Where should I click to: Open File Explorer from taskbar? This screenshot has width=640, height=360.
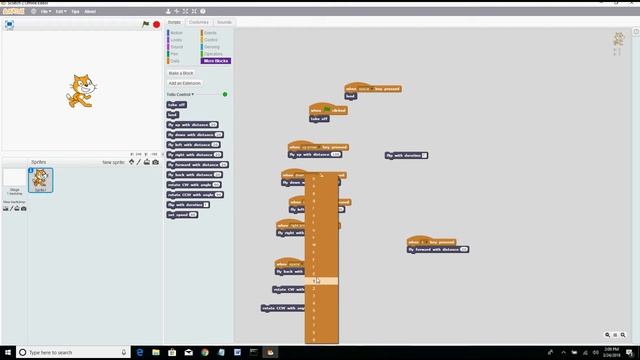pyautogui.click(x=156, y=352)
